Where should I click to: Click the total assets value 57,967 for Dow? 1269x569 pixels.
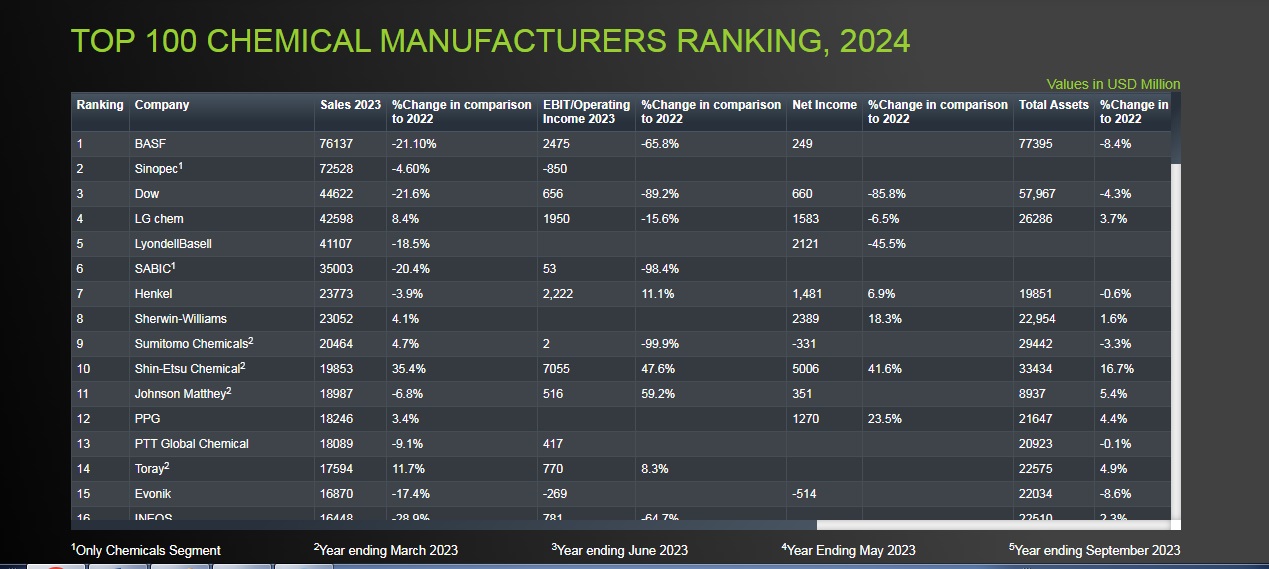[x=1037, y=194]
